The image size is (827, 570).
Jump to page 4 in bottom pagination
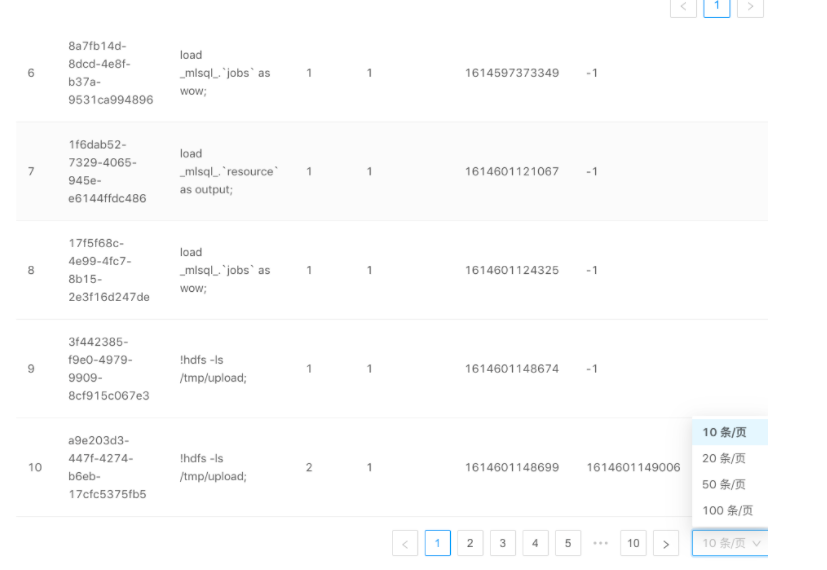point(535,543)
